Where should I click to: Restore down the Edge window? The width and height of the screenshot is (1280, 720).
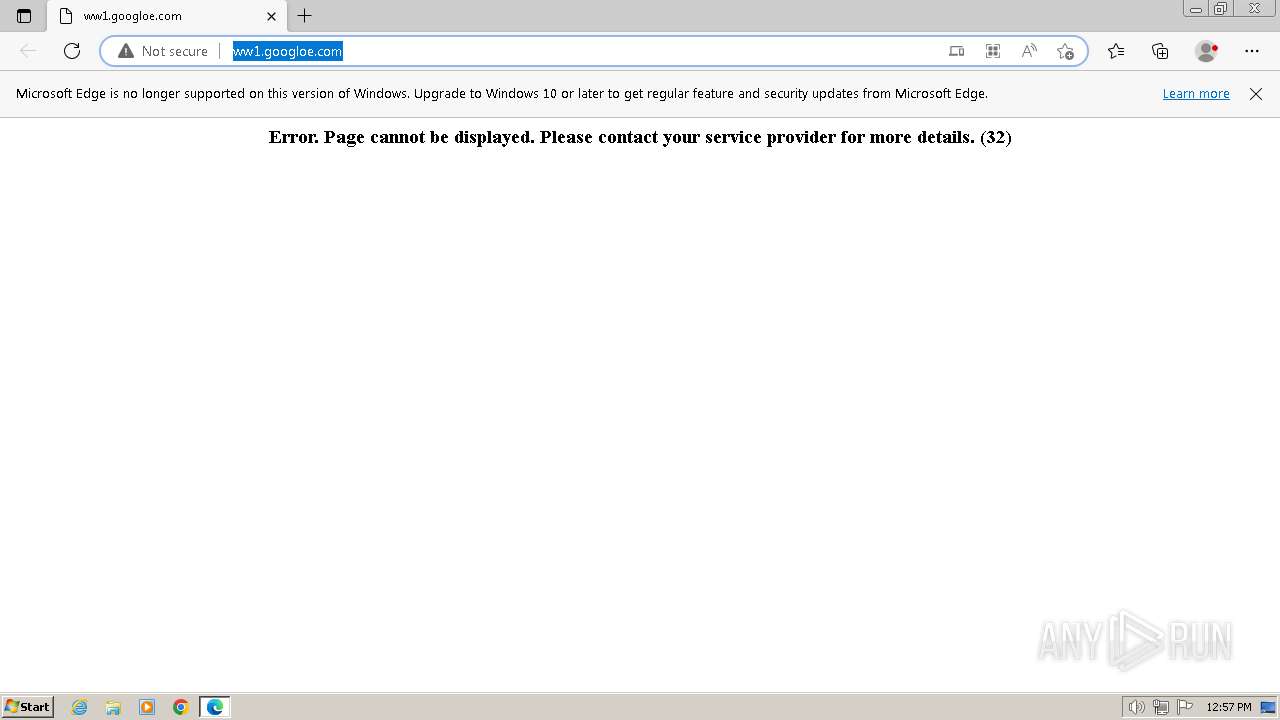pyautogui.click(x=1221, y=9)
